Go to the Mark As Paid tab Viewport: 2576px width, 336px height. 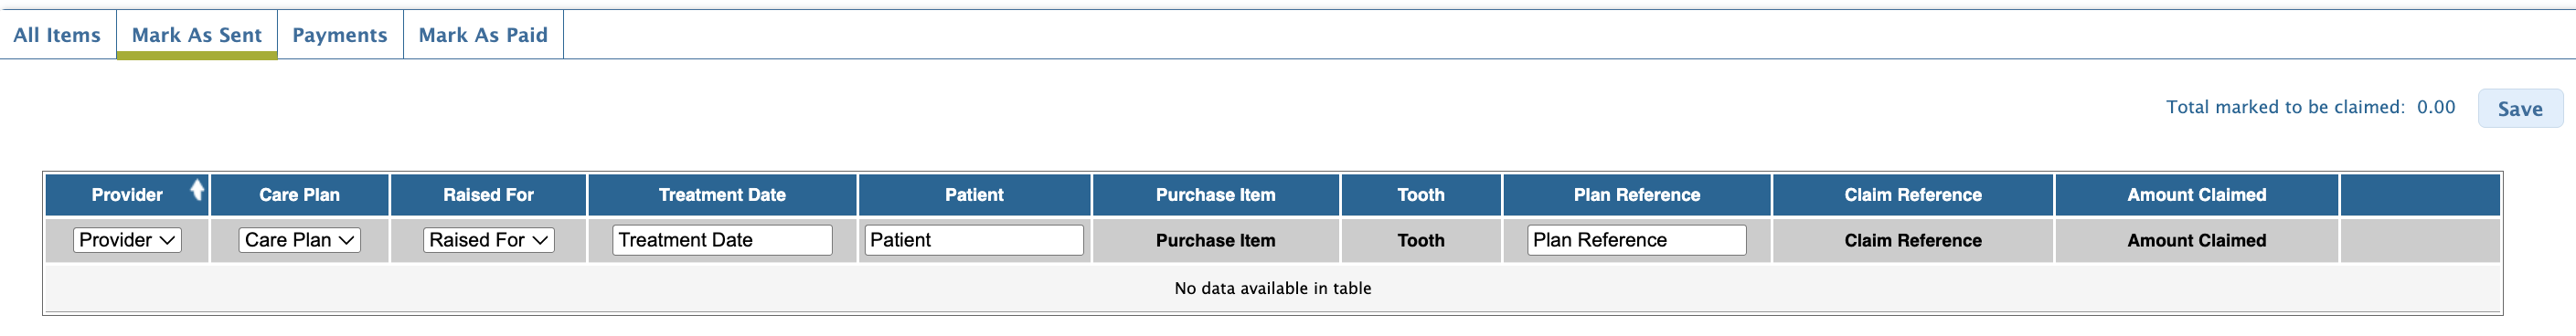(x=483, y=35)
